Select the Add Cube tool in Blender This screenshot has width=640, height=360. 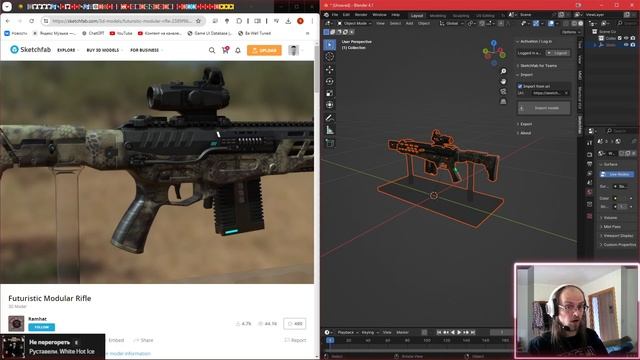pyautogui.click(x=329, y=143)
